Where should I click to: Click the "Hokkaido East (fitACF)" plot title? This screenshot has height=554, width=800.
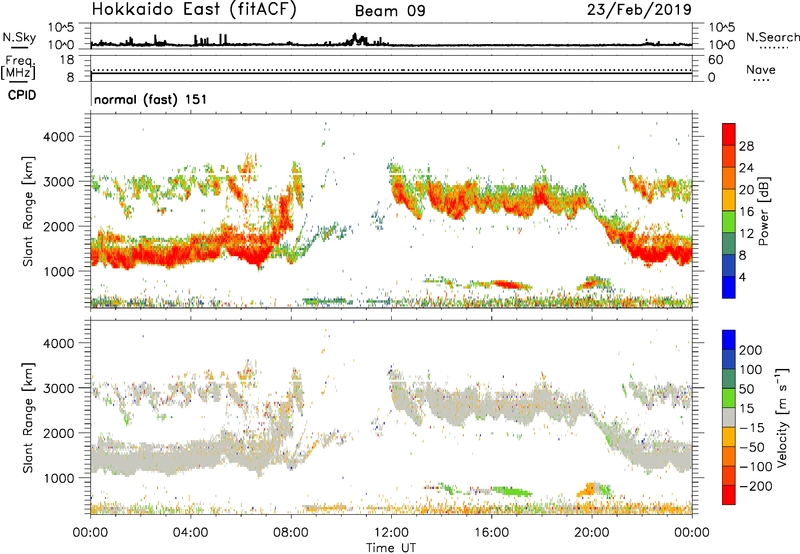click(194, 10)
